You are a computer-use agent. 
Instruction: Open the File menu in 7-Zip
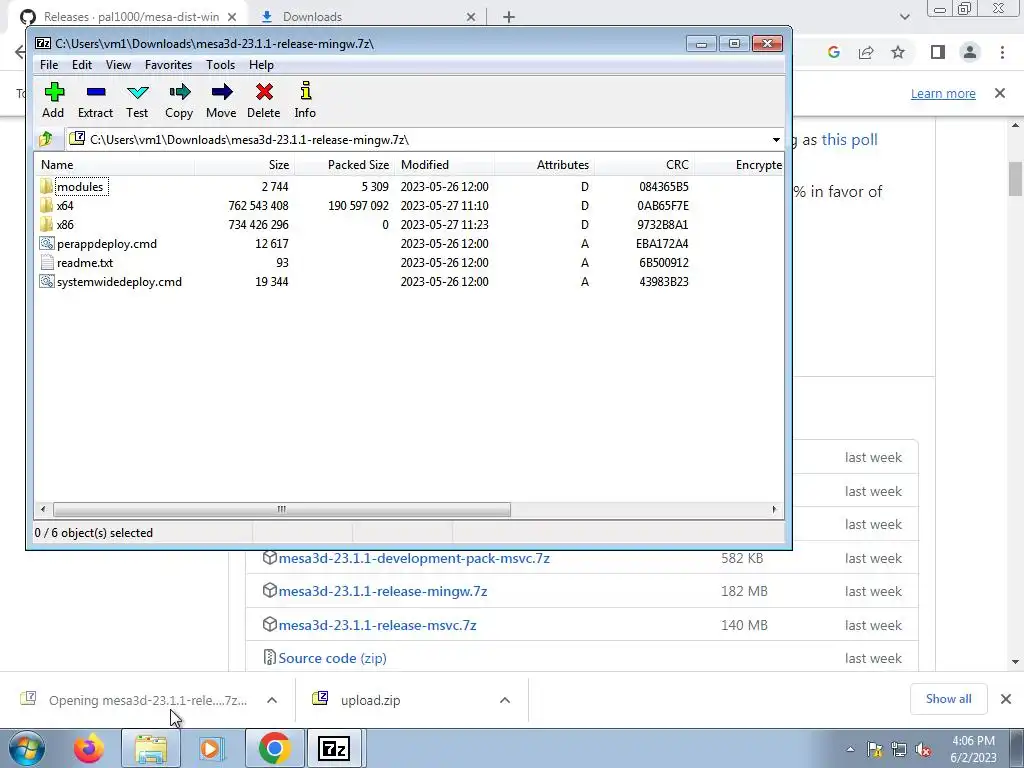pos(49,65)
